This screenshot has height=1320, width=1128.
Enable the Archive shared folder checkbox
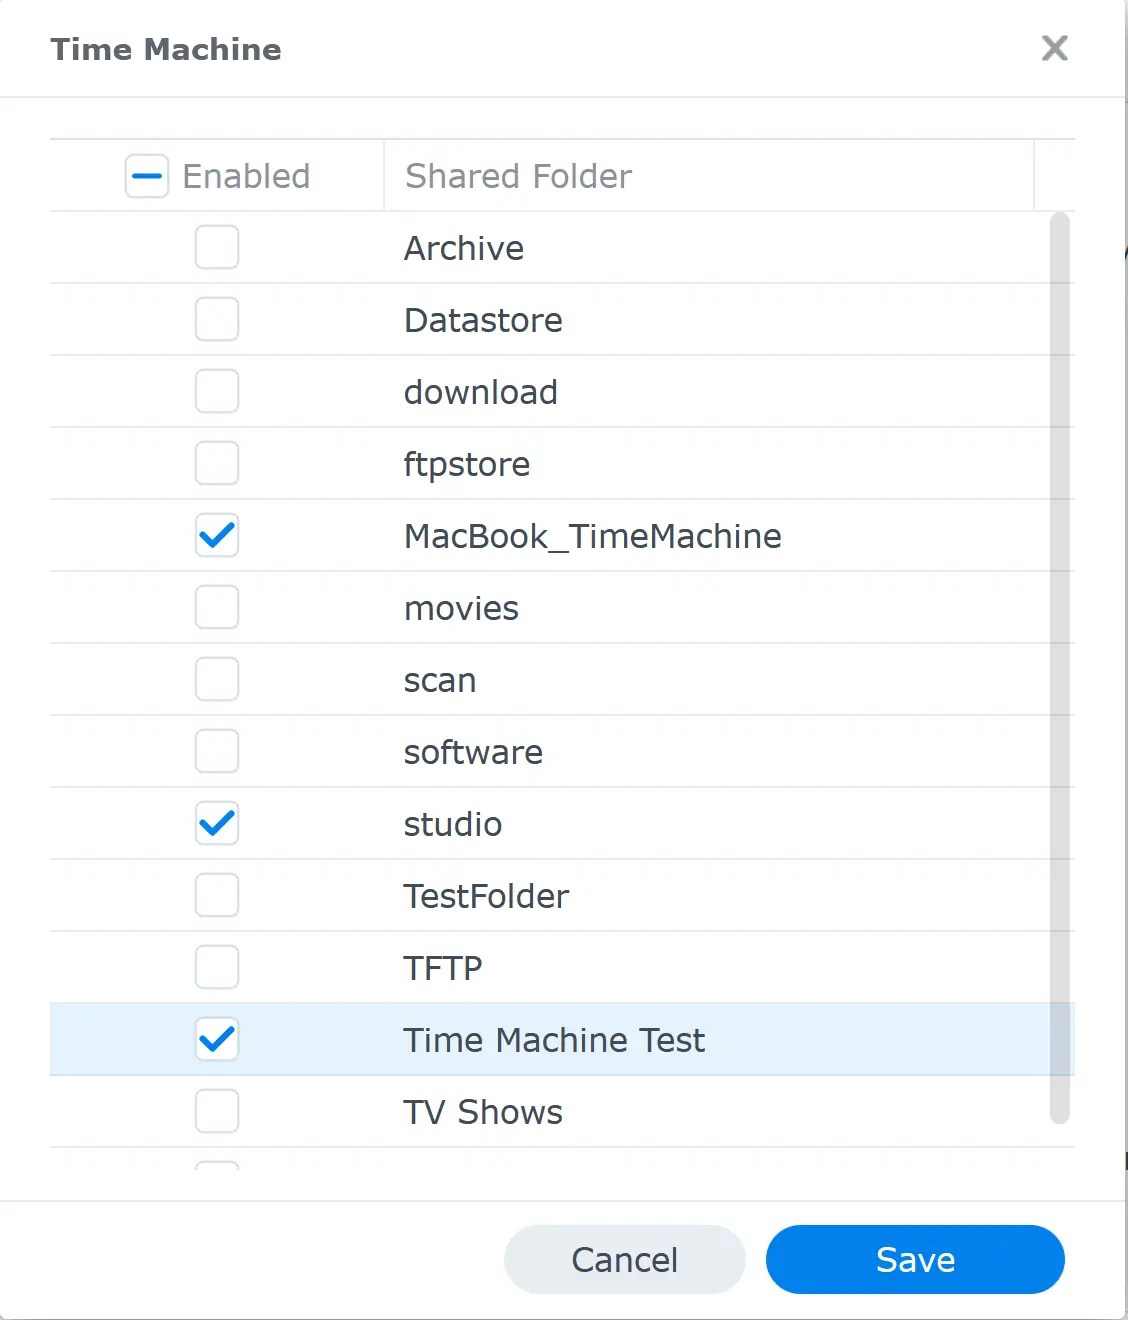216,247
